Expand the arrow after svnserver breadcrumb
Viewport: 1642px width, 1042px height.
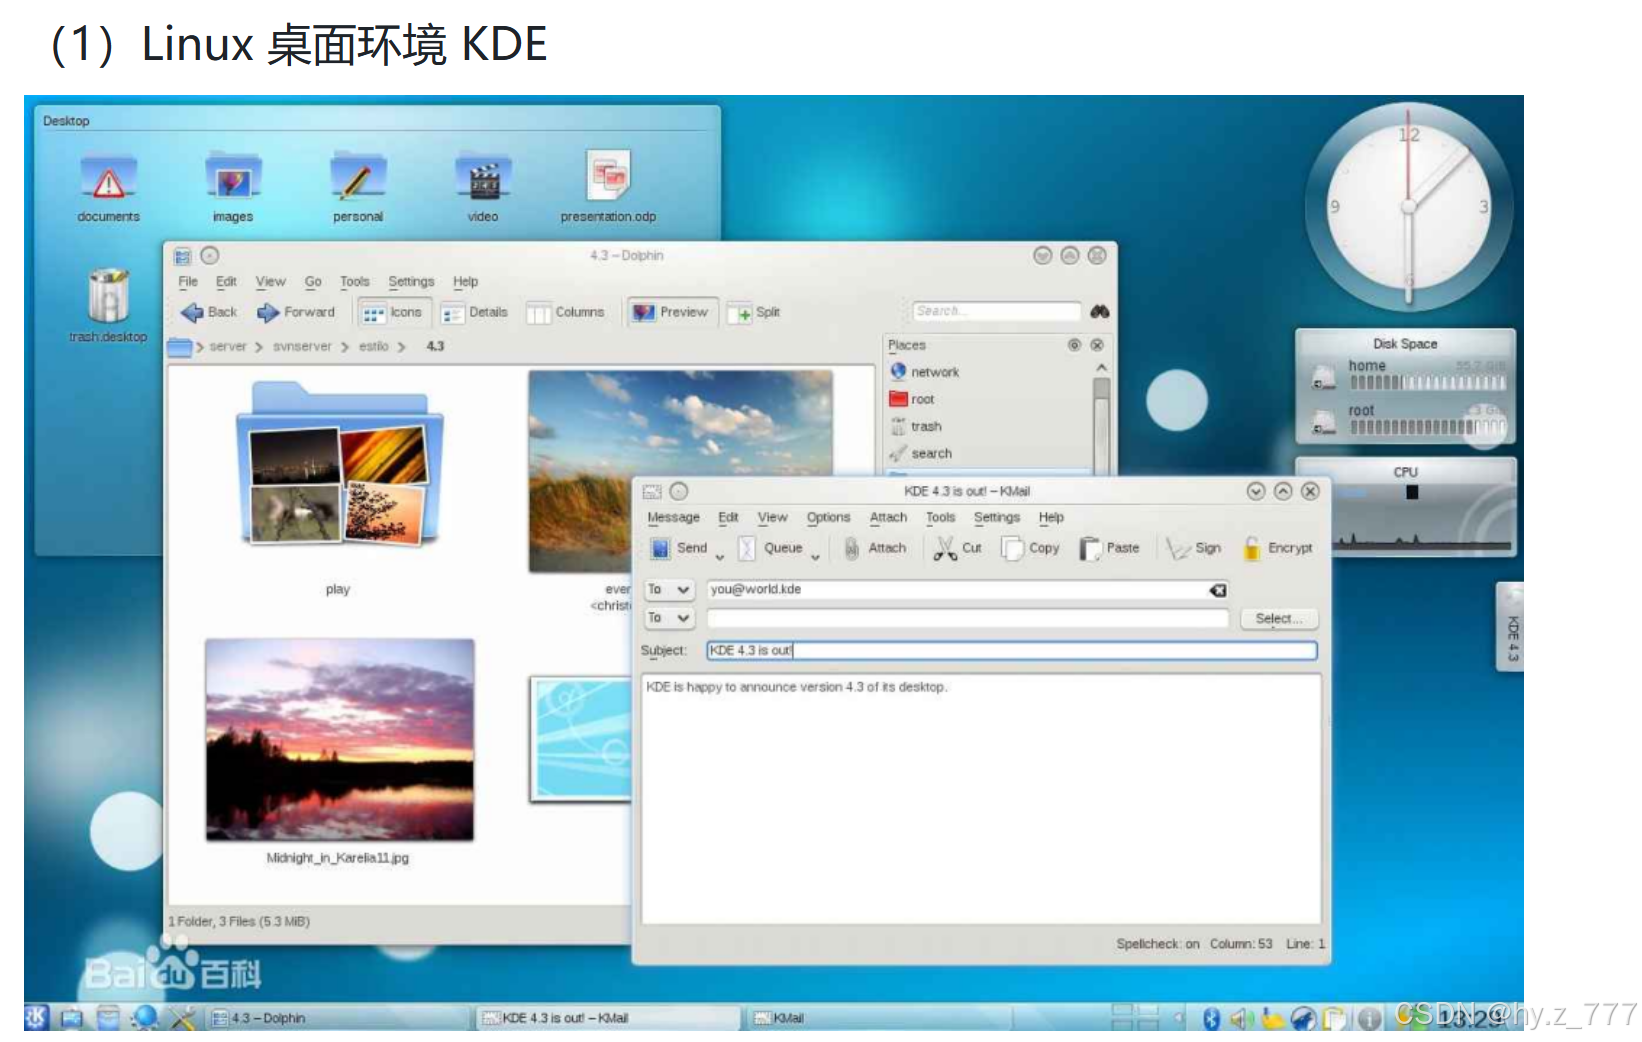click(x=345, y=347)
